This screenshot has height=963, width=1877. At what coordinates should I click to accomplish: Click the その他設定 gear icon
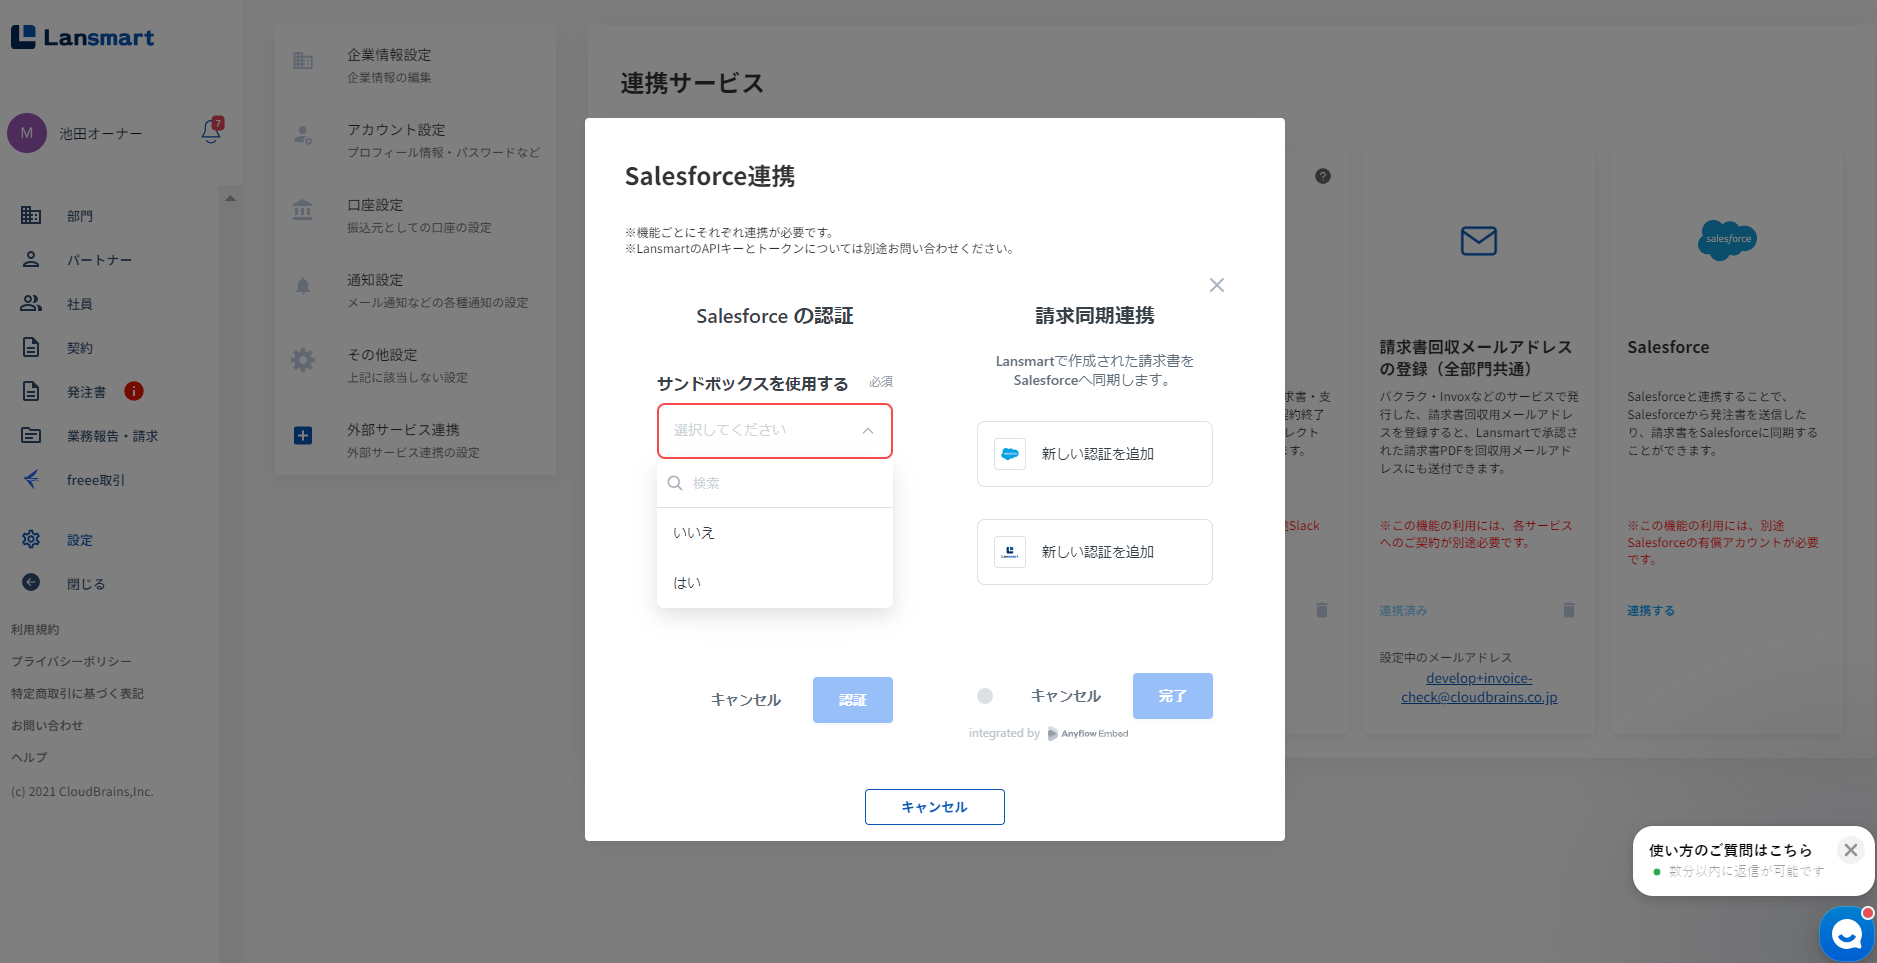(303, 360)
